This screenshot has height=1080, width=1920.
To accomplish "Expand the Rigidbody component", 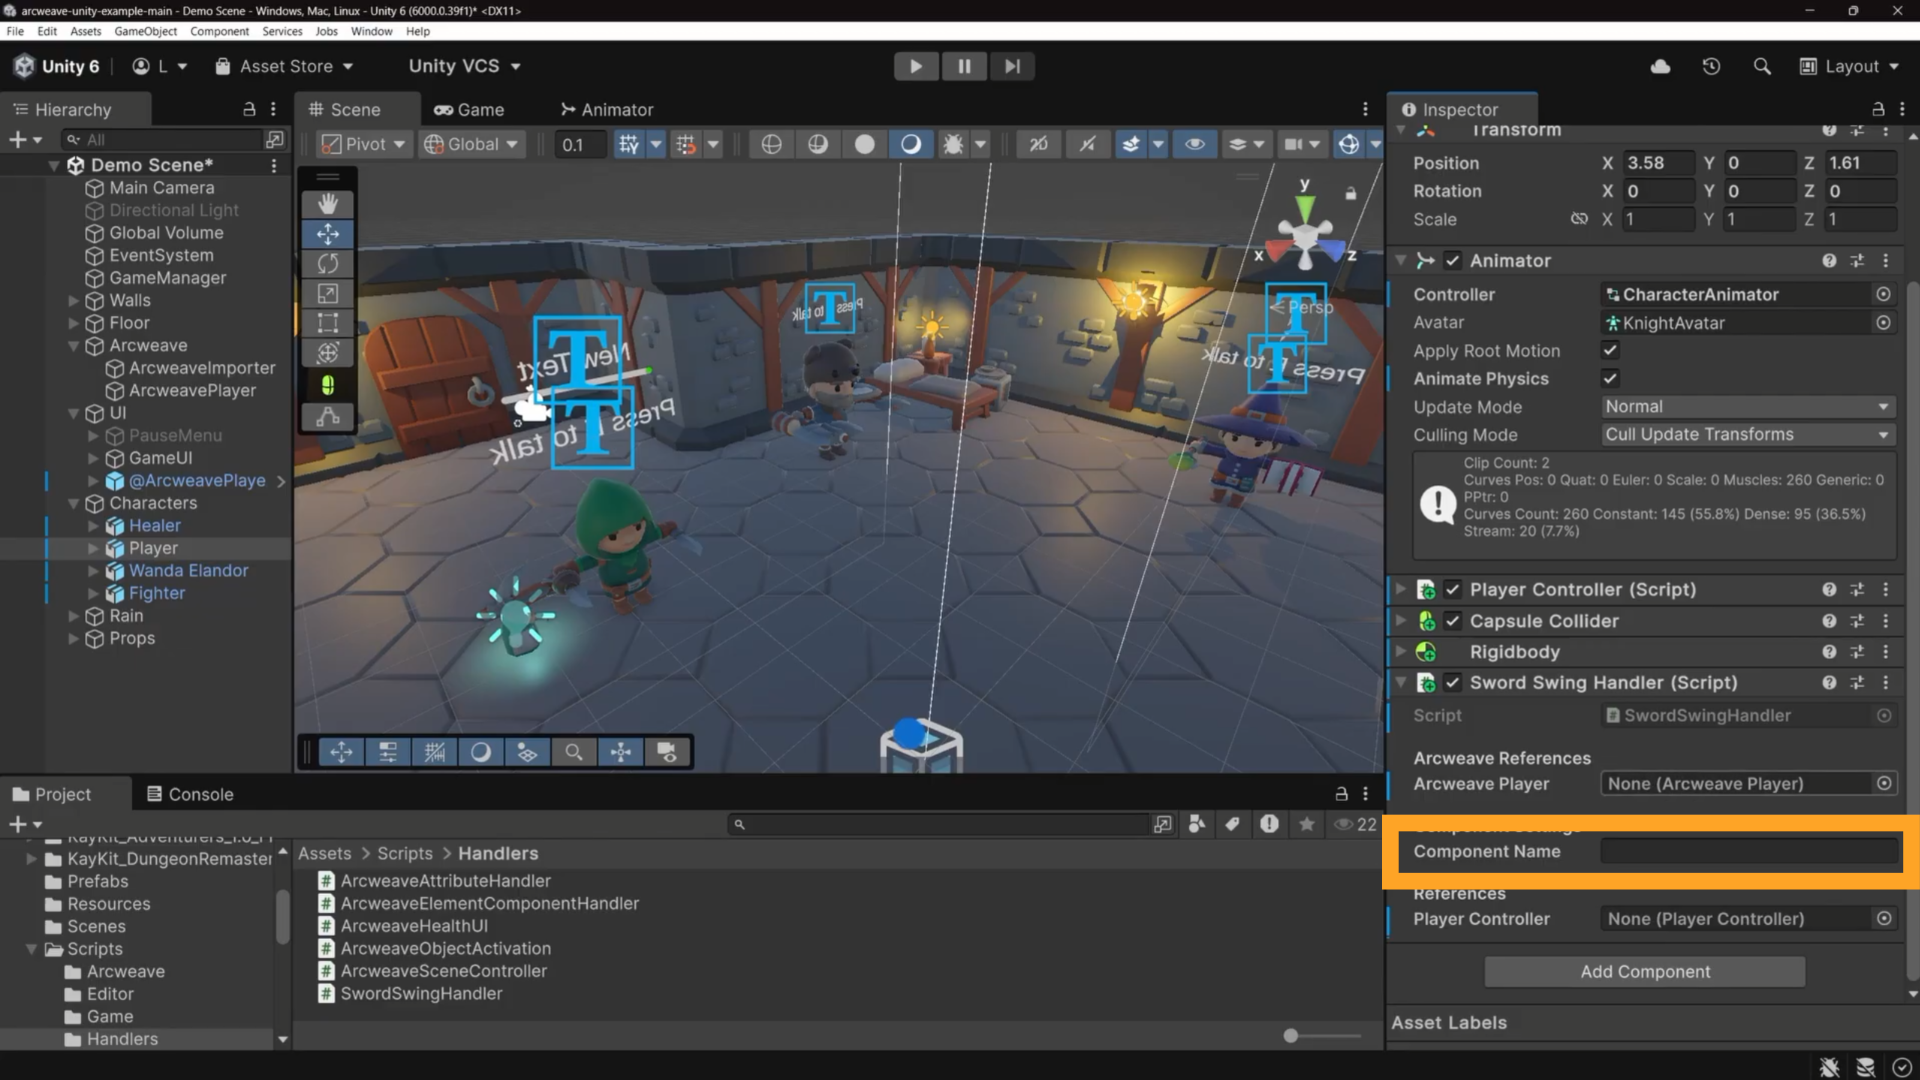I will tap(1401, 651).
